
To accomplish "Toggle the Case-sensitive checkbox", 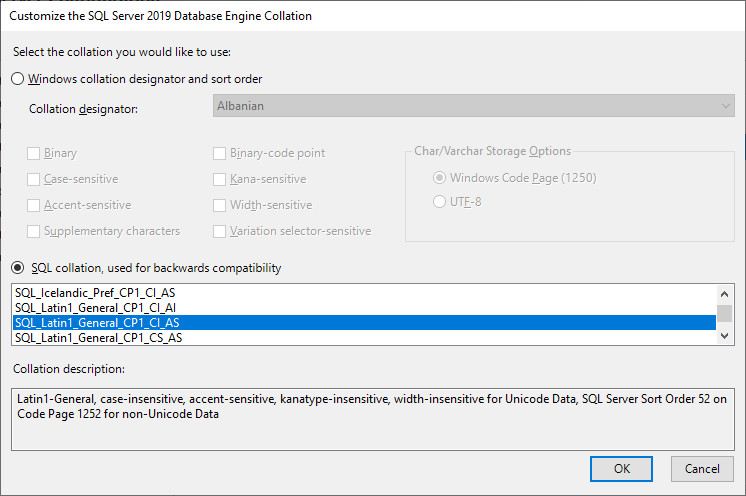I will point(33,179).
